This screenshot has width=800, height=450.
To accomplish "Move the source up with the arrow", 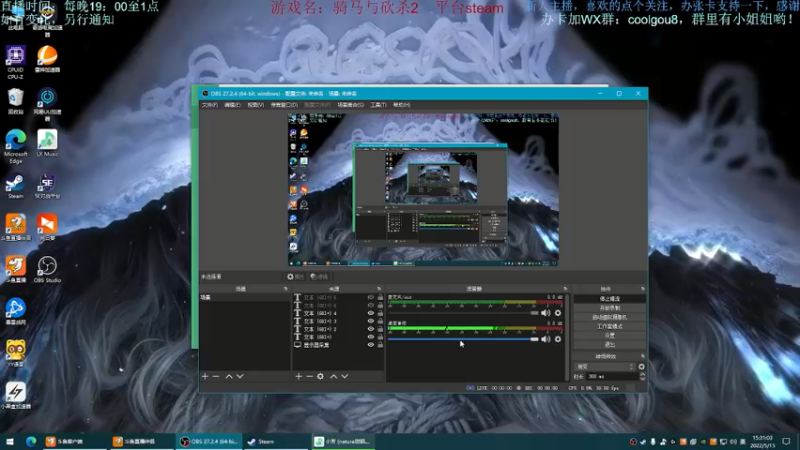I will pyautogui.click(x=334, y=376).
